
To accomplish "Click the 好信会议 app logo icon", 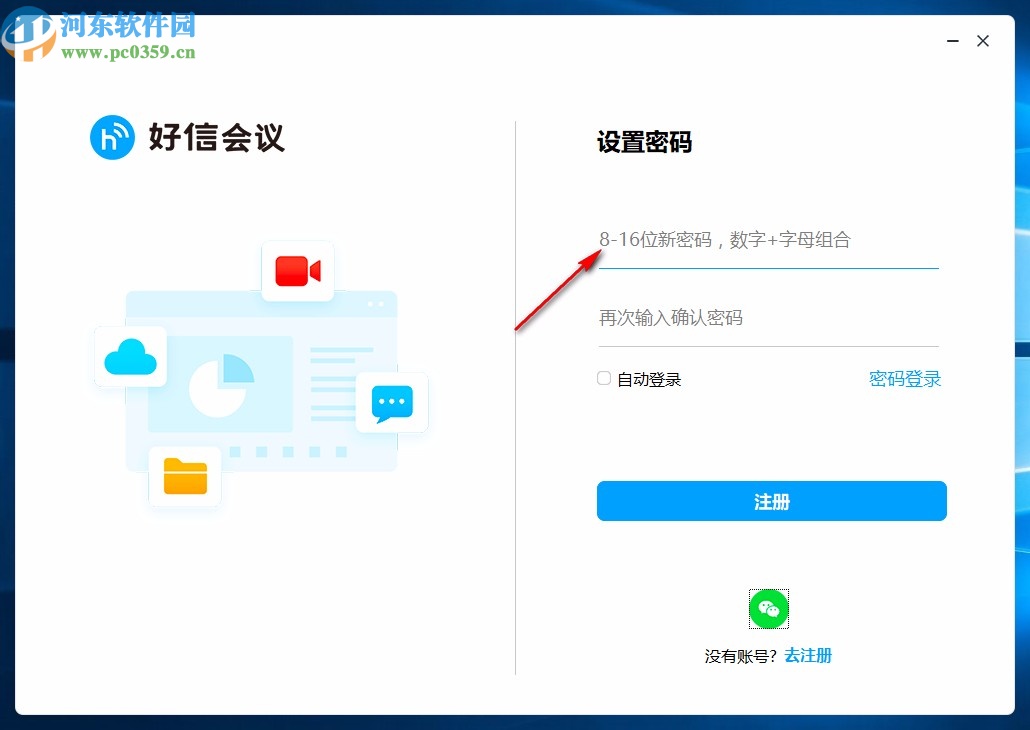I will click(112, 137).
